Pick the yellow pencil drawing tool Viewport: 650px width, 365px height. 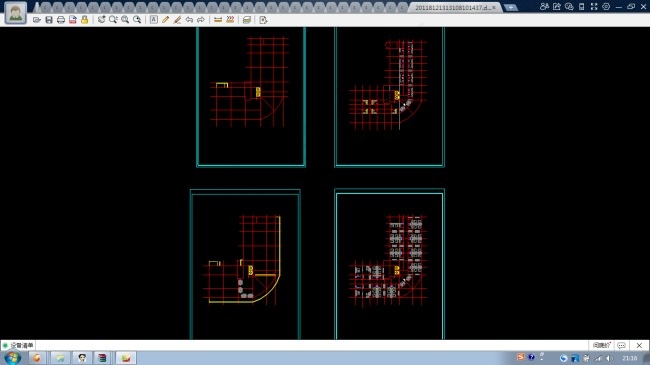[x=165, y=20]
